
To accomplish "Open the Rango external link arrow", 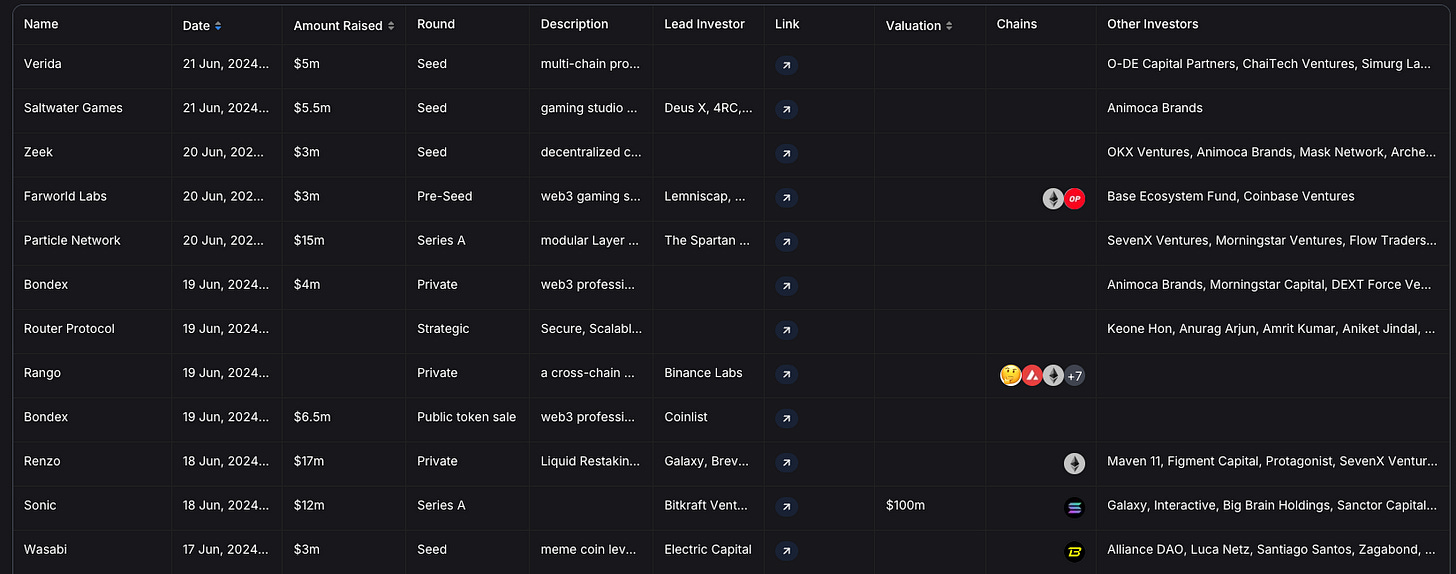I will click(787, 374).
